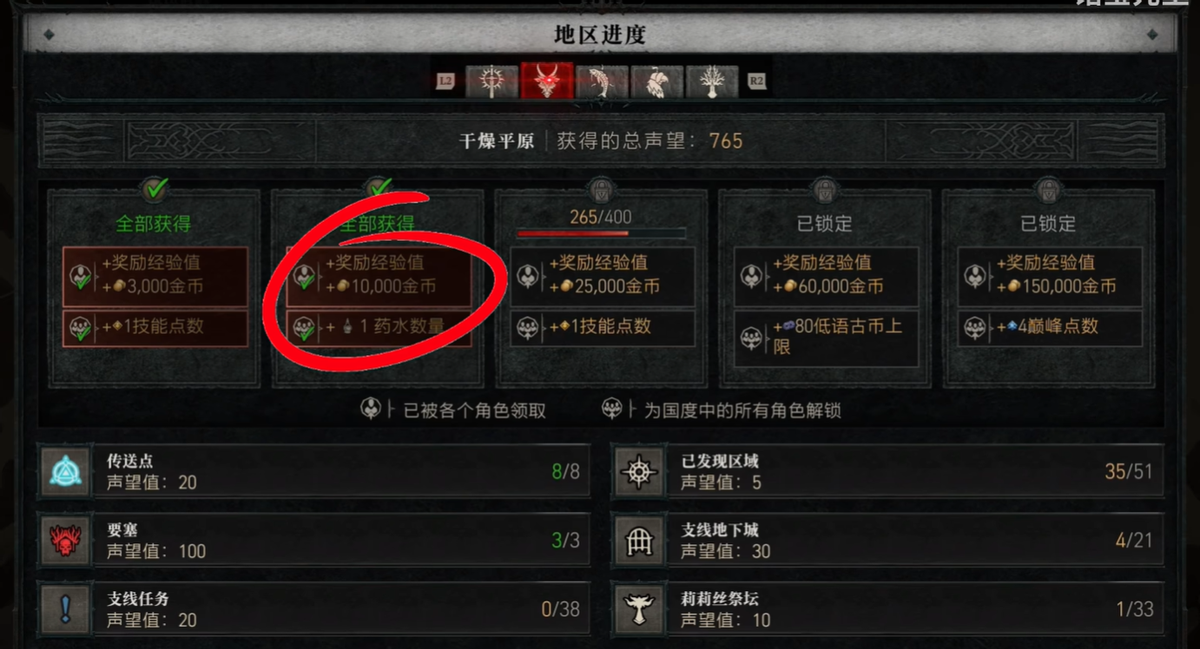Click the L2 previous-region button
Screen dimensions: 1200x649
coord(448,80)
